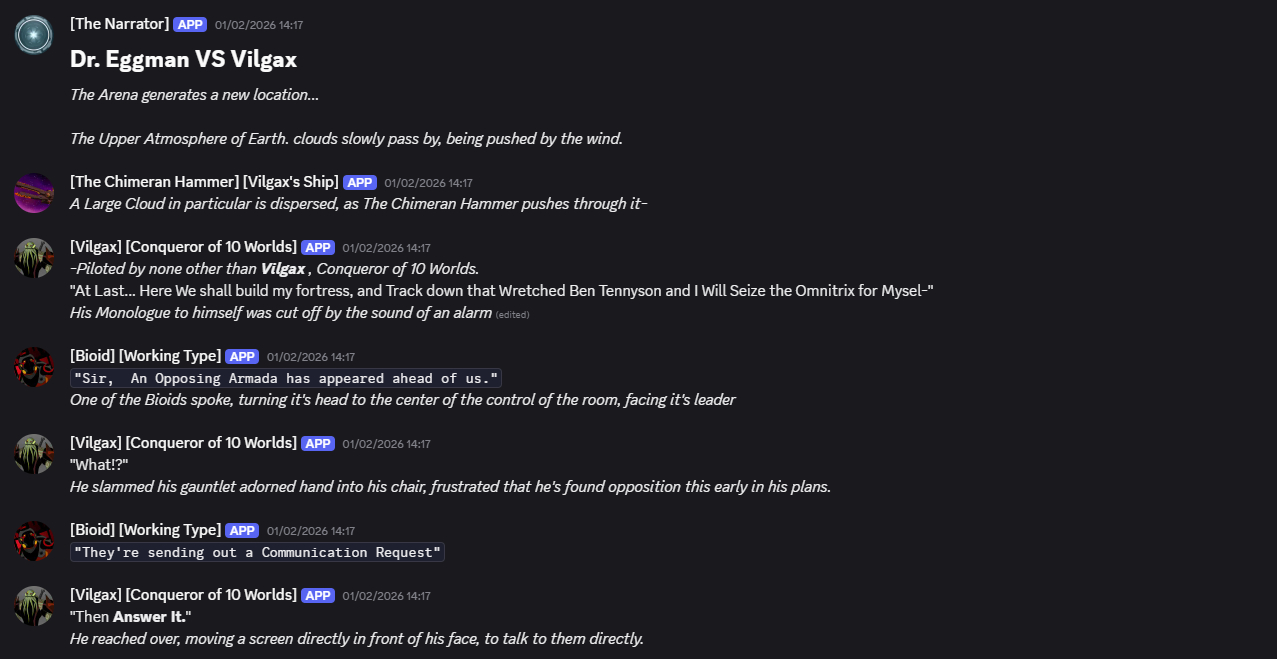
Task: Click the timestamp on The Chimeran Hammer message
Action: [x=428, y=183]
